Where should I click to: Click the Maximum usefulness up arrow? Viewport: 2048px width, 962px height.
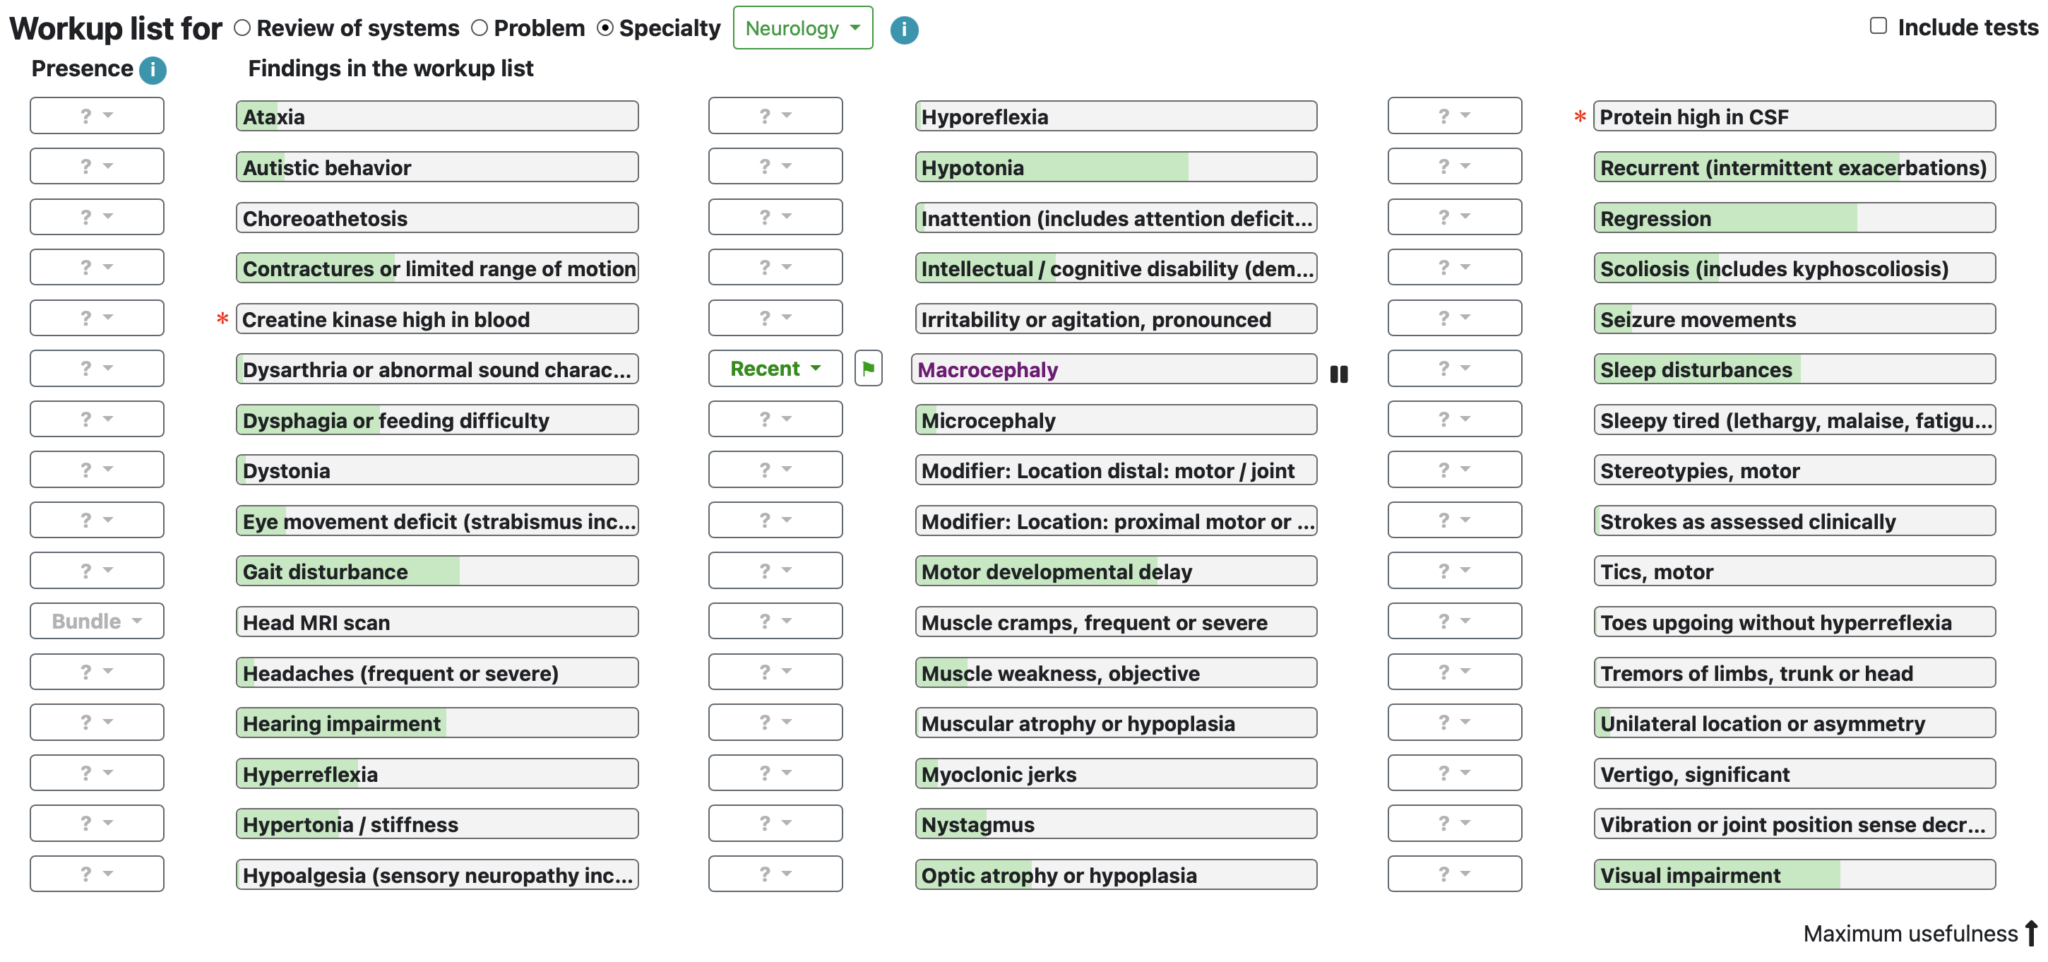2031,933
